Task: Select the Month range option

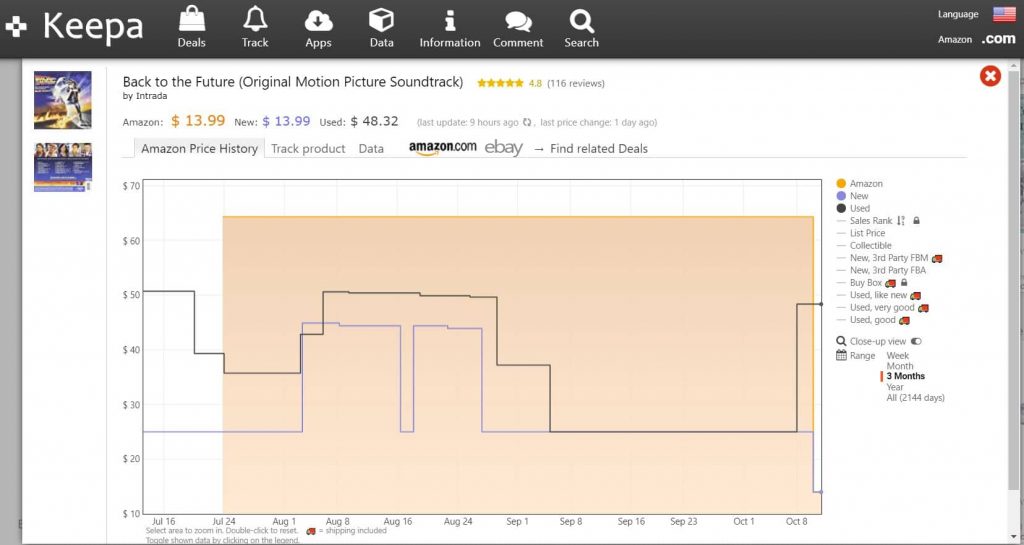Action: (900, 366)
